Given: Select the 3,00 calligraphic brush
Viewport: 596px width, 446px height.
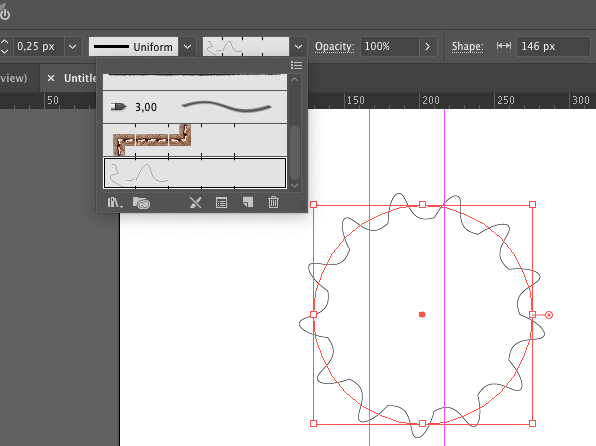Looking at the screenshot, I should point(195,107).
